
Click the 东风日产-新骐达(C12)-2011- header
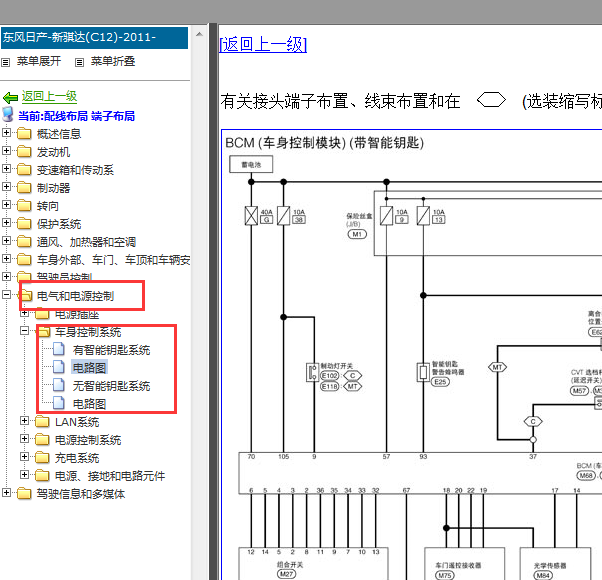click(94, 38)
